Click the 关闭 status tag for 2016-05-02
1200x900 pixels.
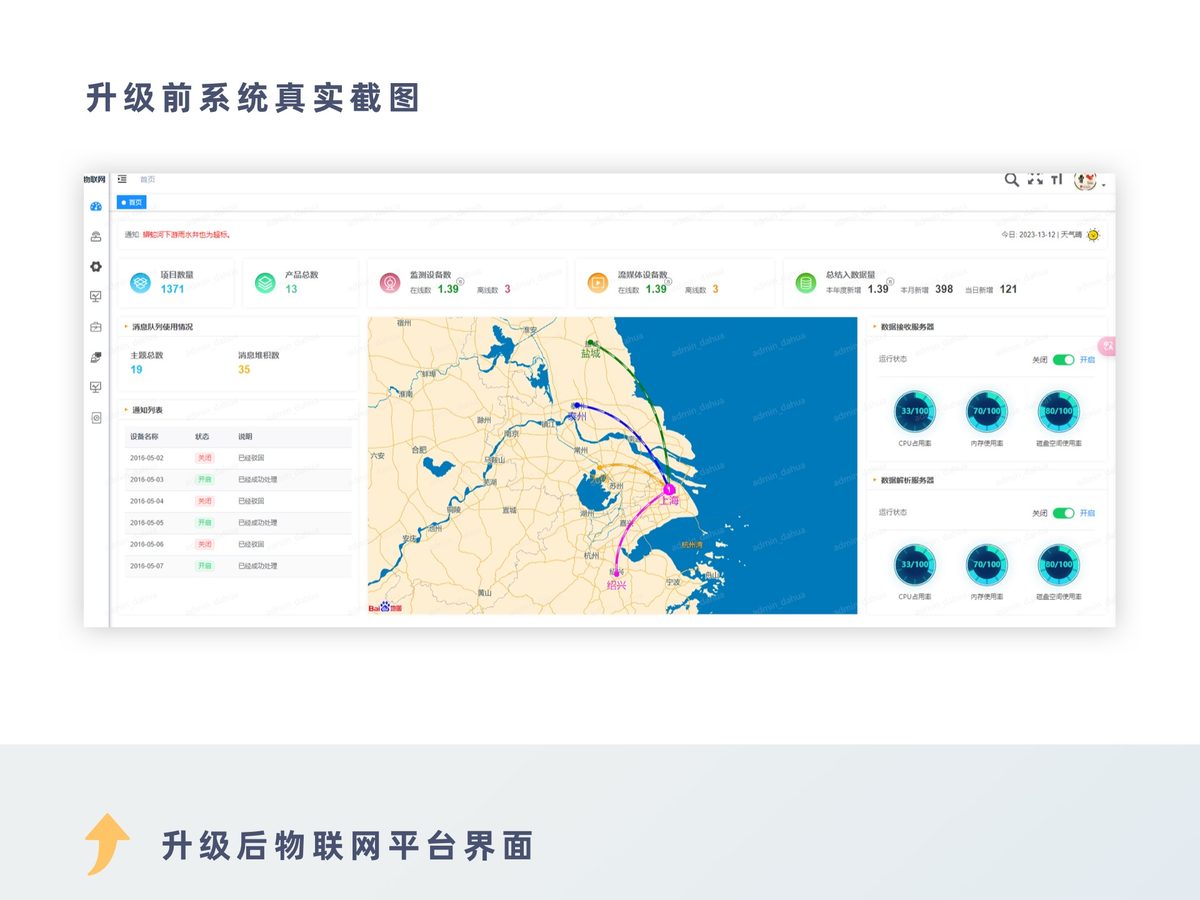[204, 458]
